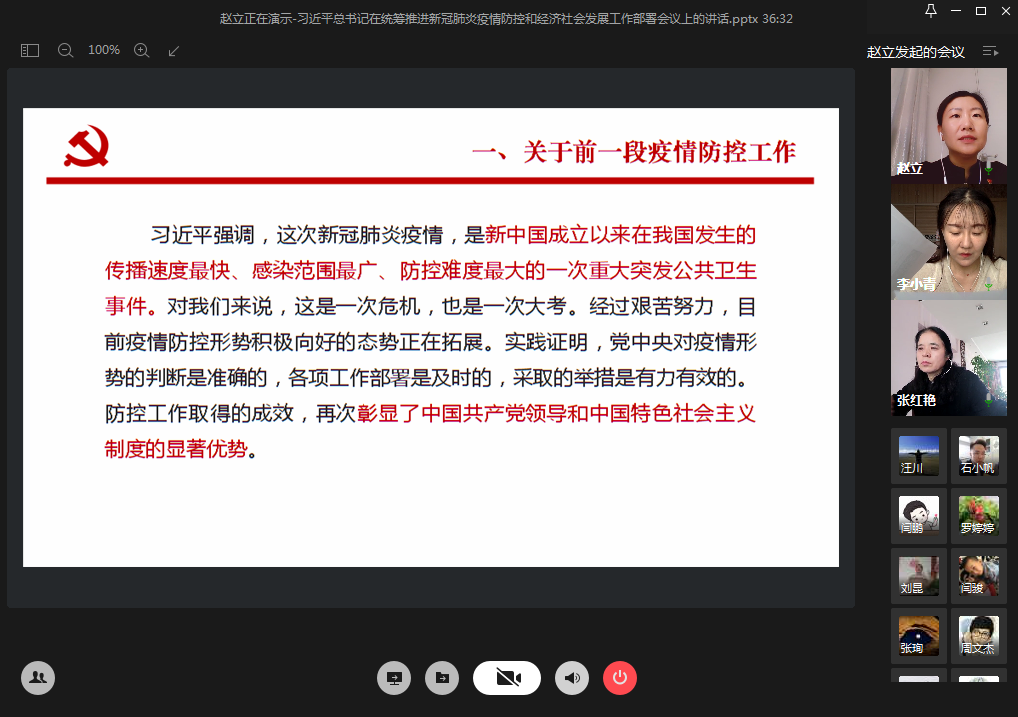Image resolution: width=1018 pixels, height=717 pixels.
Task: Click the zoom in magnifier icon
Action: (x=142, y=50)
